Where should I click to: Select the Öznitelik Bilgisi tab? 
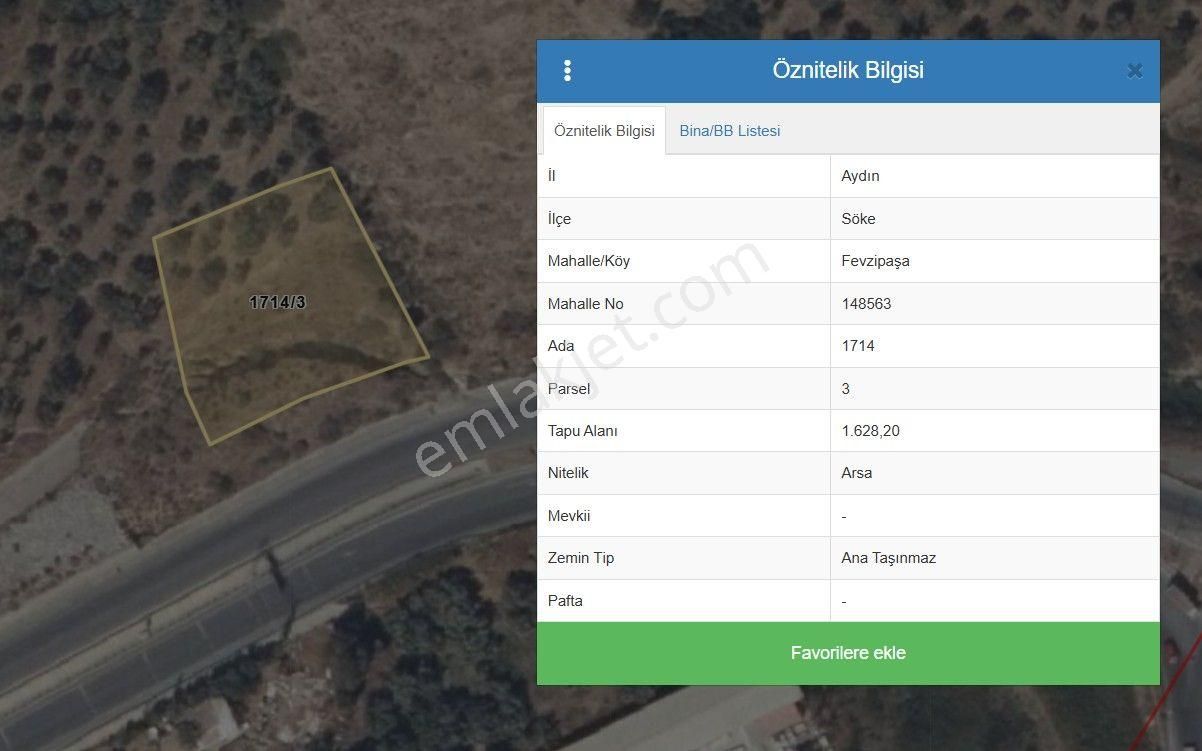[x=604, y=131]
